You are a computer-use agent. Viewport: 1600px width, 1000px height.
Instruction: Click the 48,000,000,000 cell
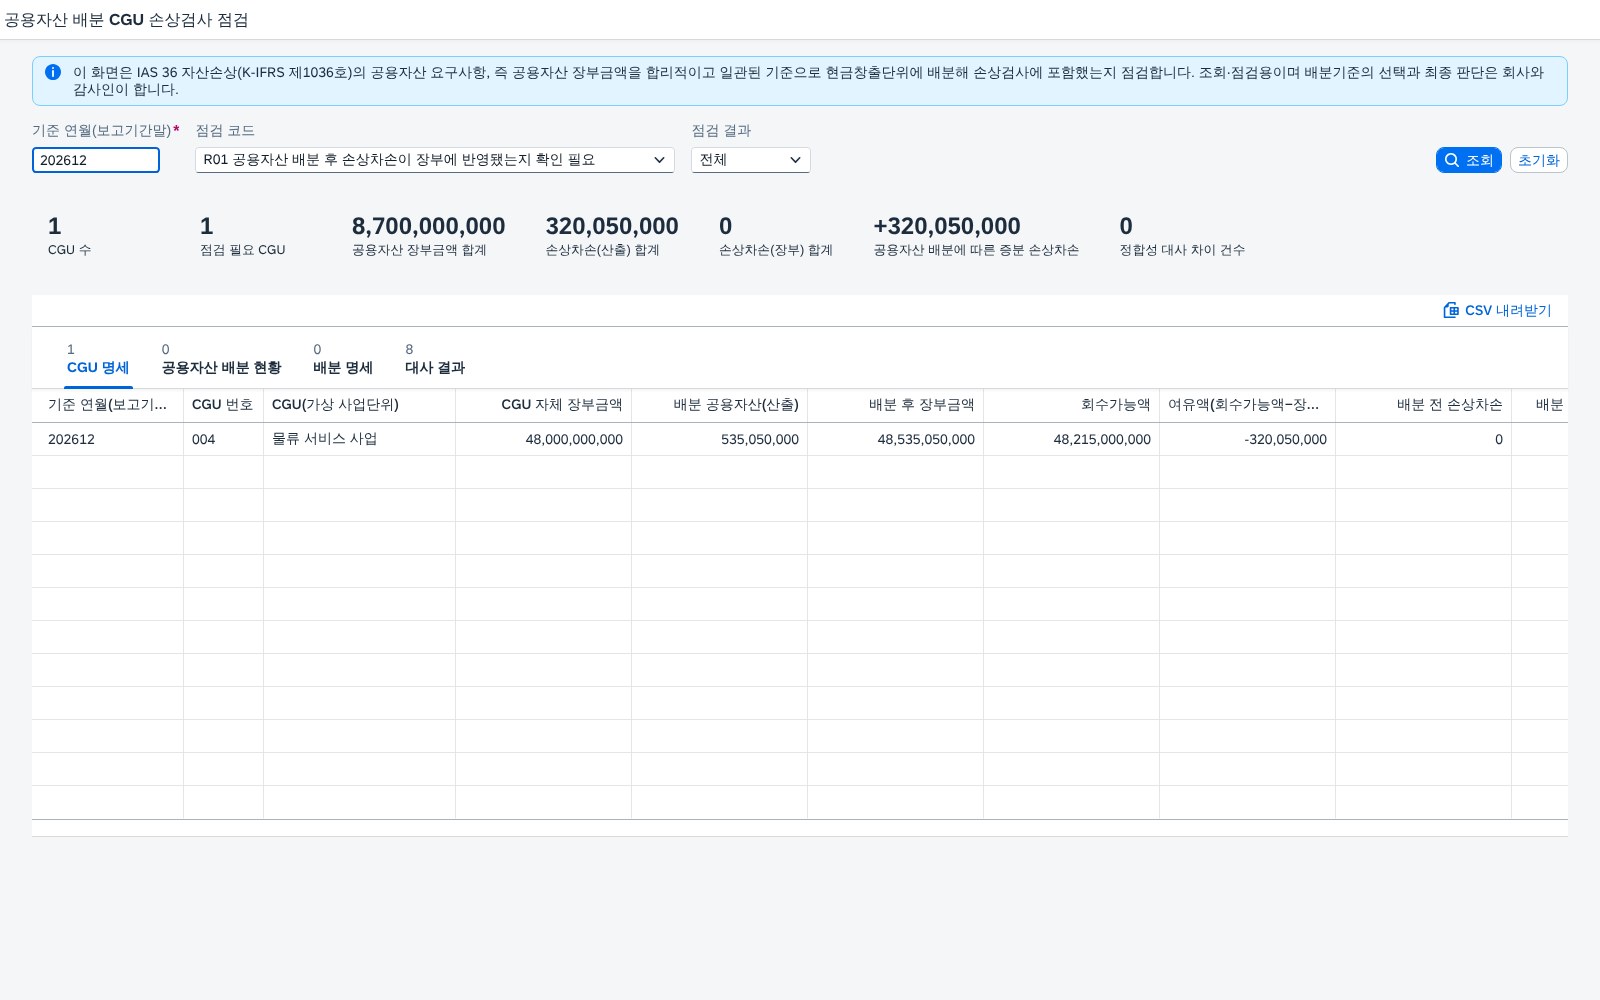543,439
